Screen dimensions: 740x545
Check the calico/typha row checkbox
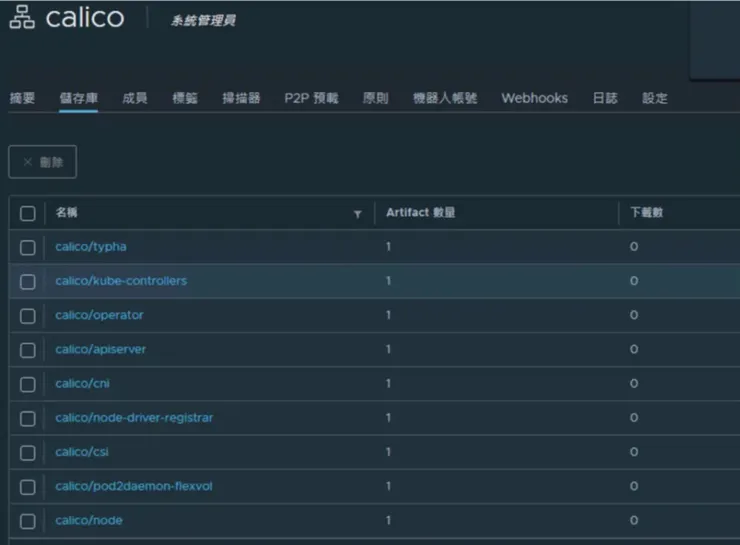(x=28, y=247)
